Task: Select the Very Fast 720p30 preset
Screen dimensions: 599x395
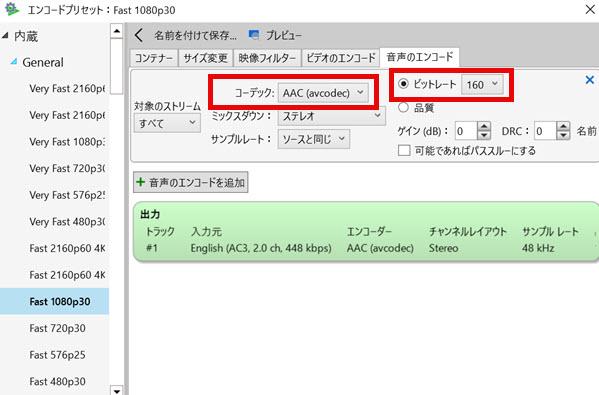Action: pyautogui.click(x=67, y=168)
